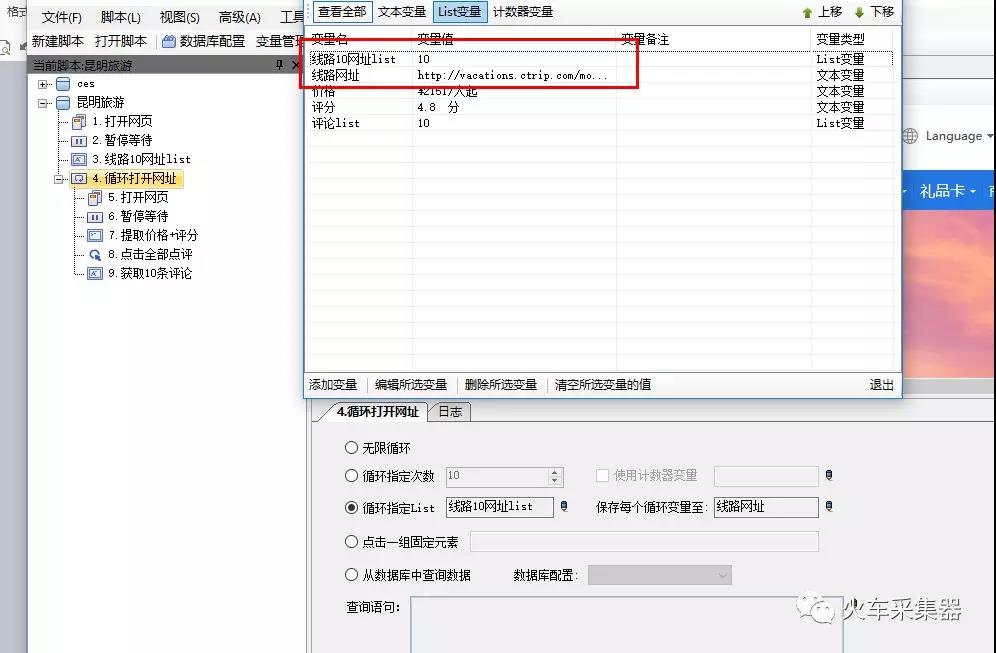Click the loop count spinner arrows

coord(555,476)
